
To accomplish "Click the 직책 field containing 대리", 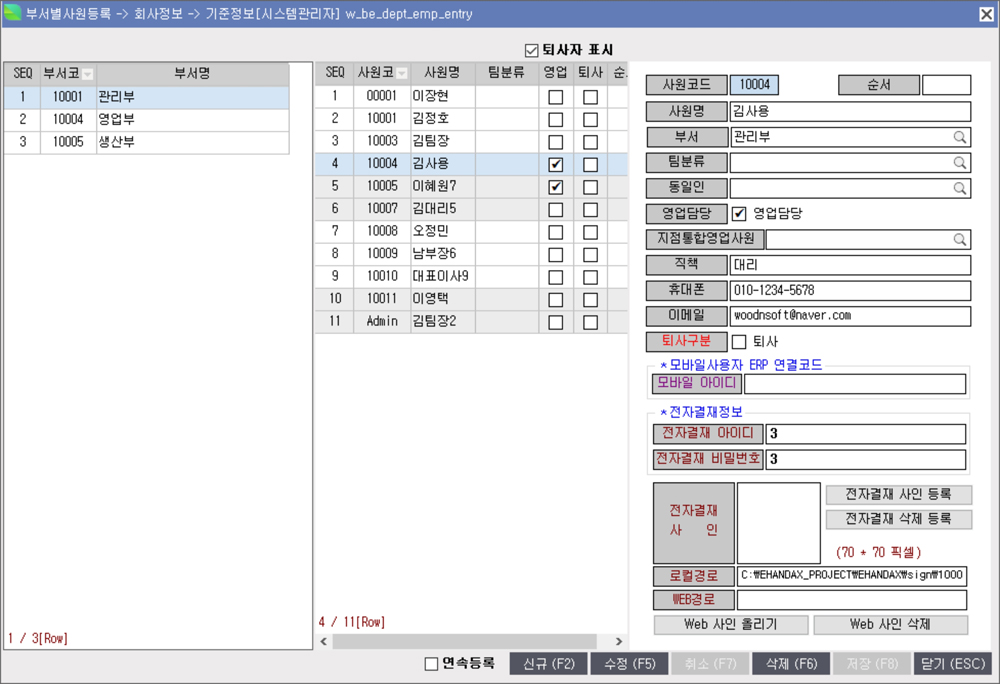I will [850, 265].
